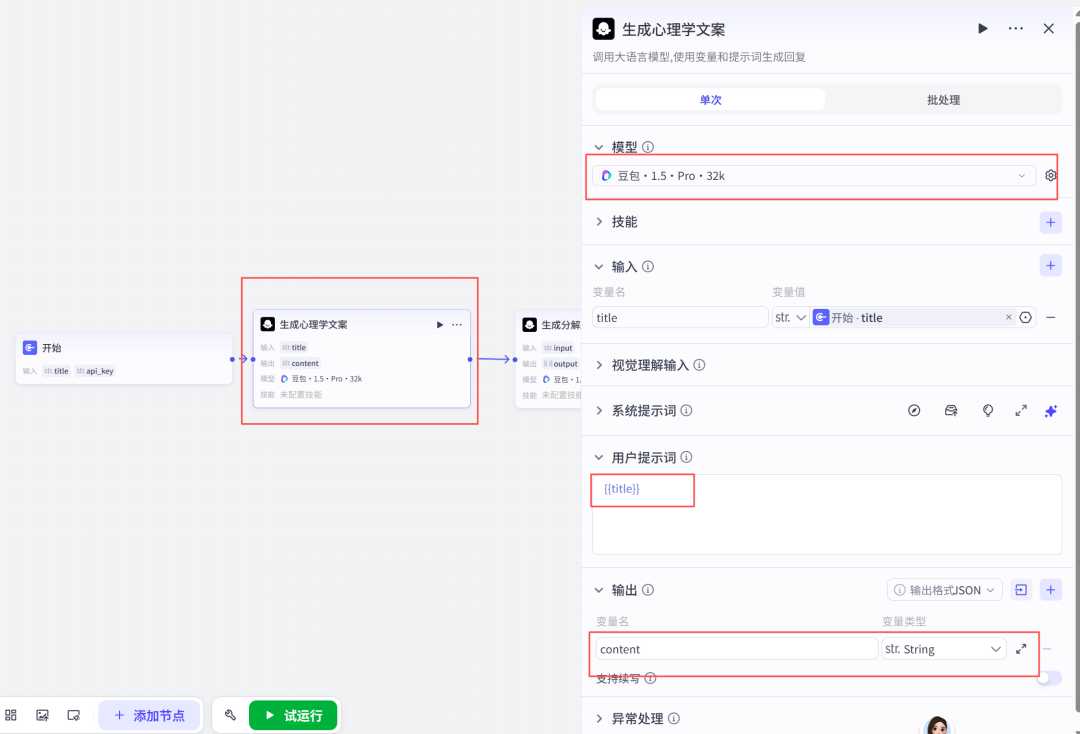Image resolution: width=1080 pixels, height=734 pixels.
Task: Collapse the 输出 section
Action: 599,590
